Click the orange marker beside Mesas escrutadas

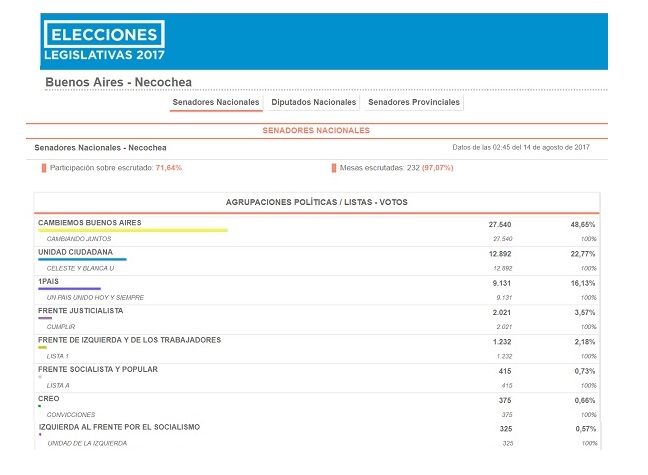334,168
